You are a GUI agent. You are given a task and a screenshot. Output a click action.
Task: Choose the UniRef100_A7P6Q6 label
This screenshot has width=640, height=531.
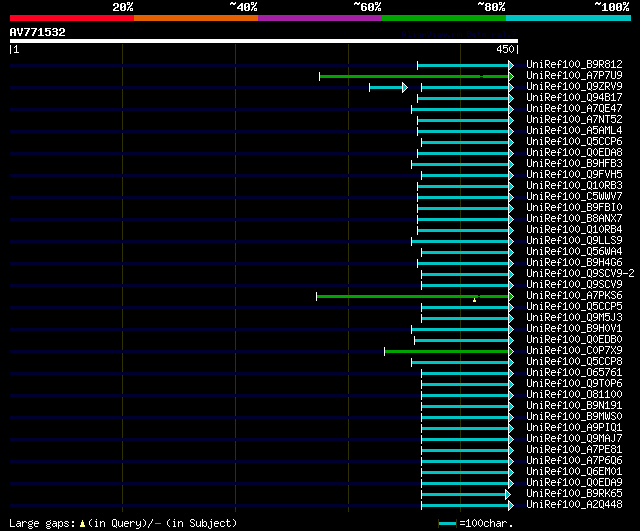click(574, 461)
